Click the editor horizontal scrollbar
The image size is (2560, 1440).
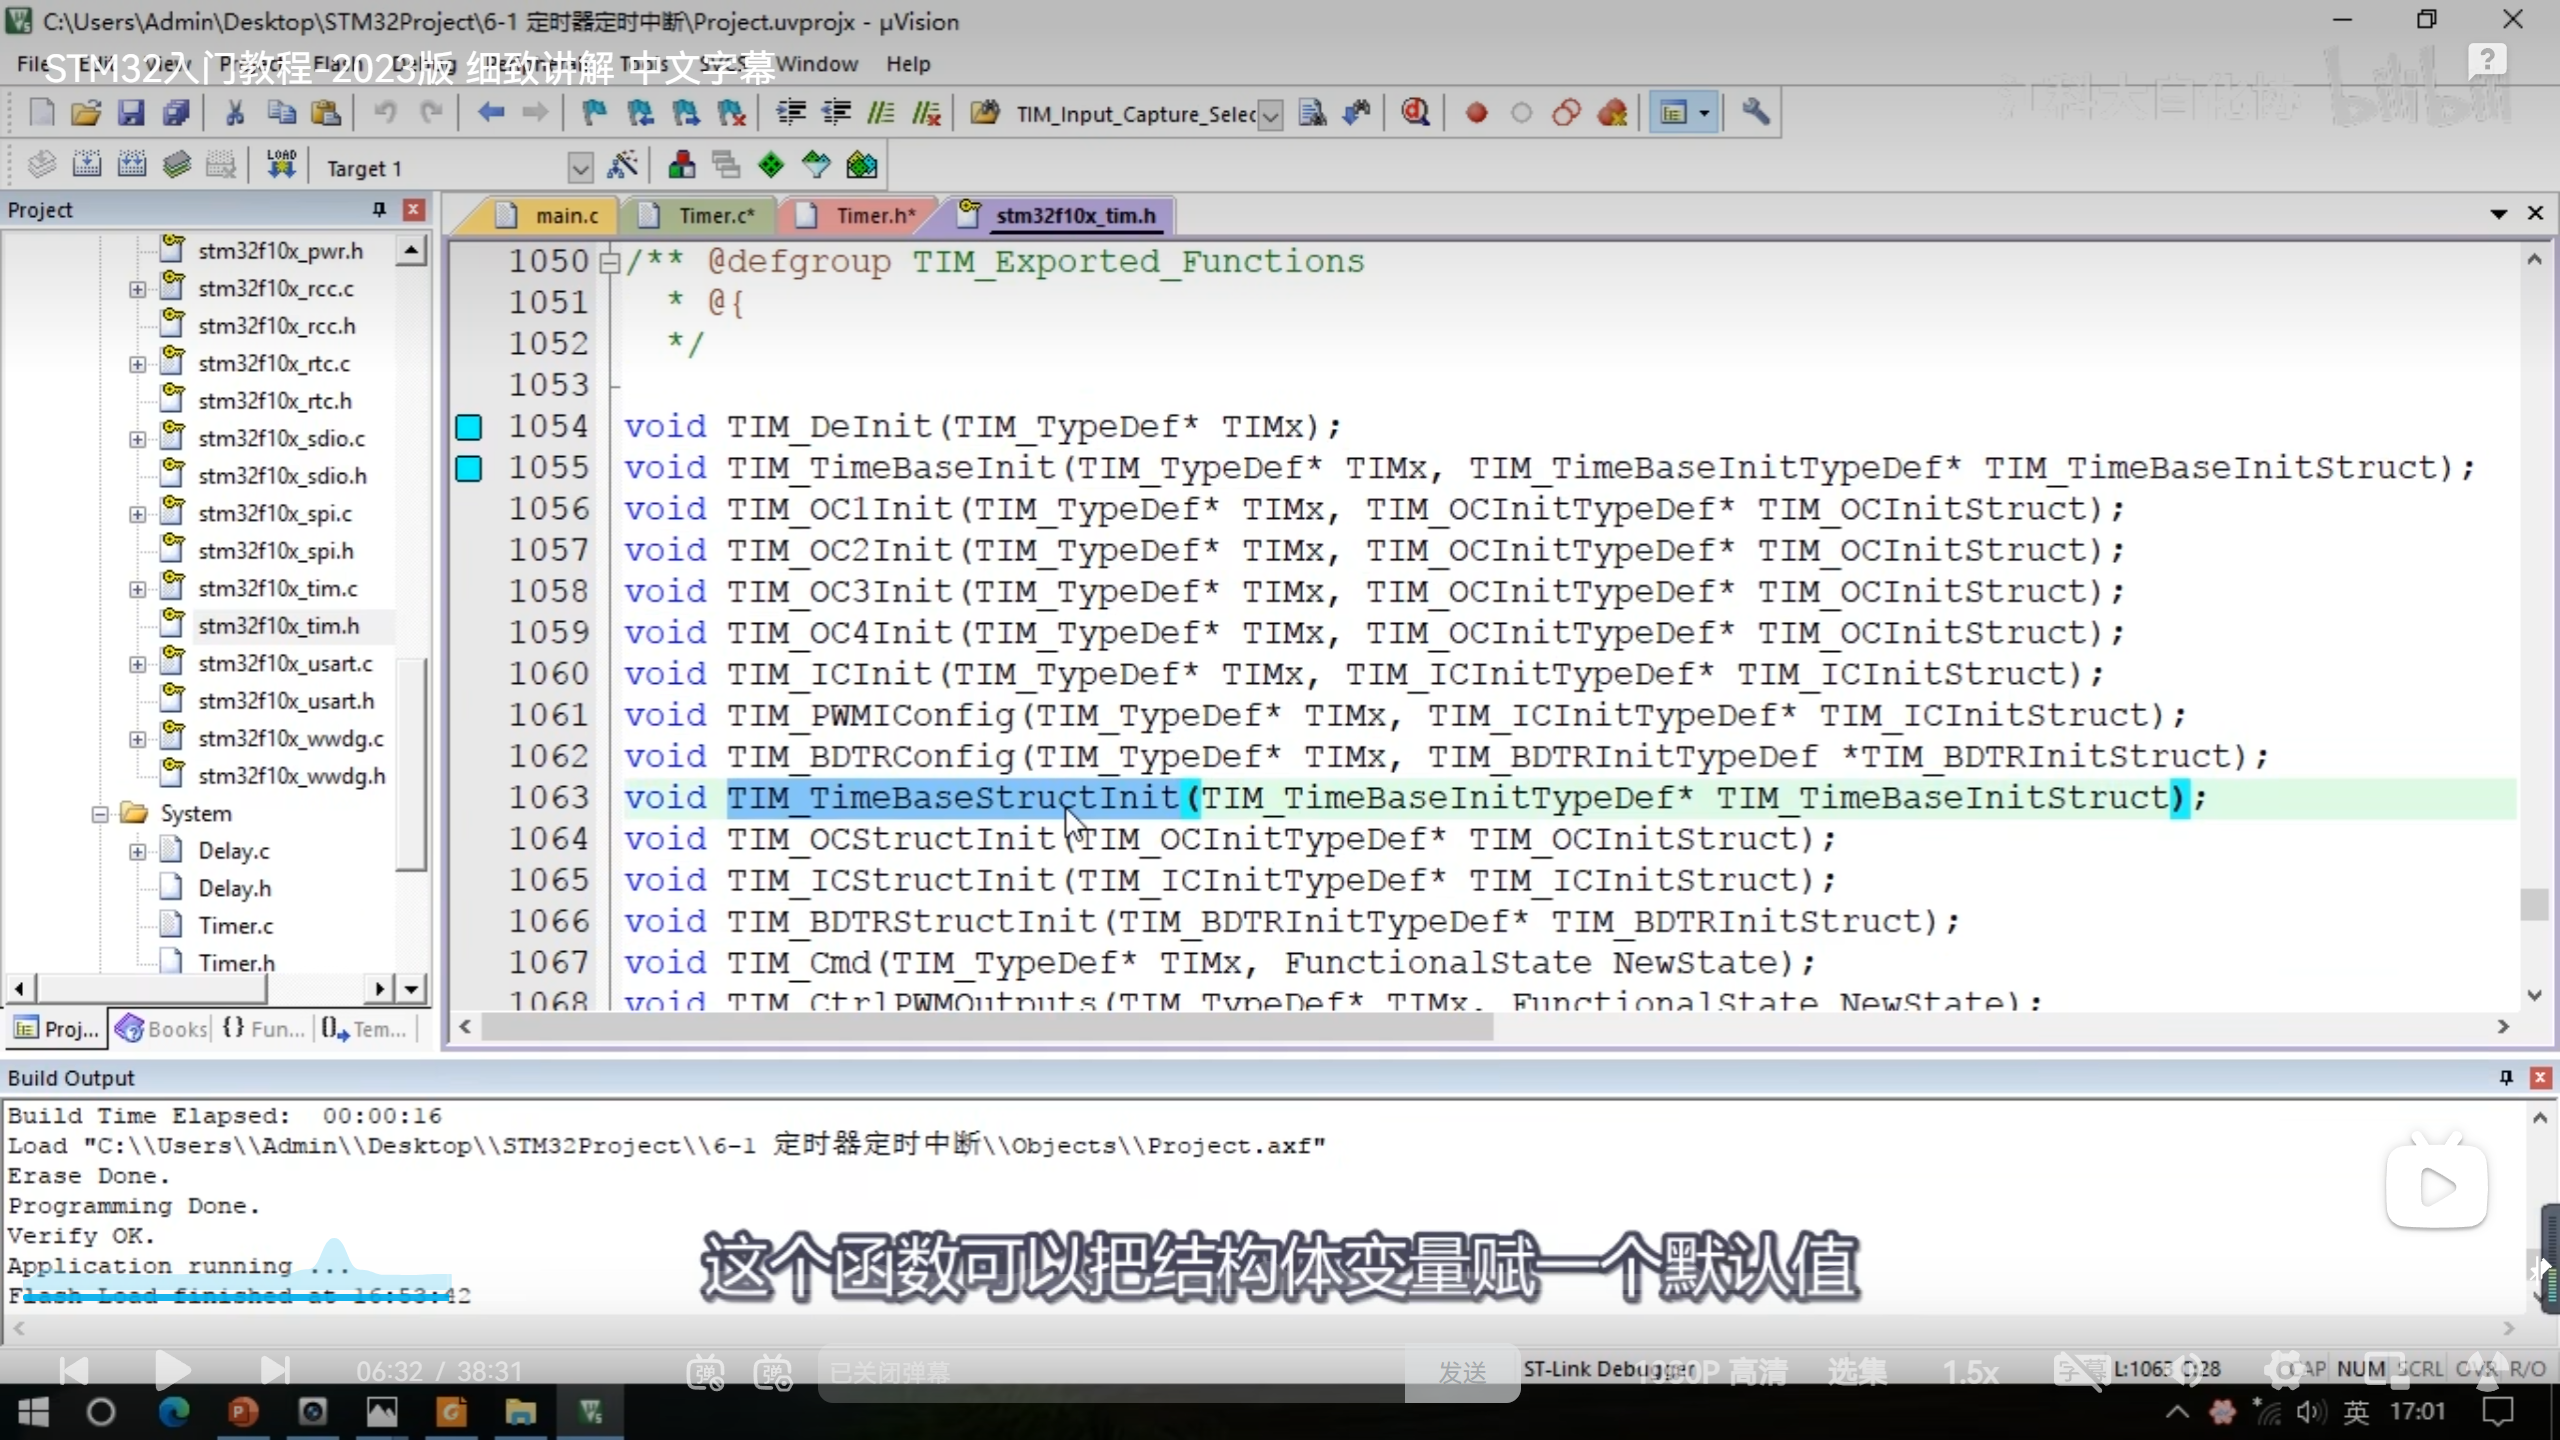pyautogui.click(x=985, y=1027)
